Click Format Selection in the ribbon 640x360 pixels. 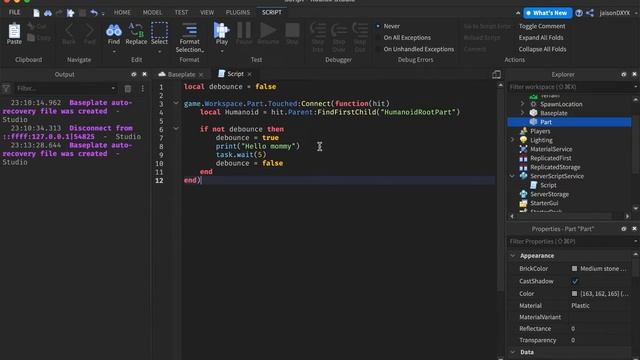[189, 38]
